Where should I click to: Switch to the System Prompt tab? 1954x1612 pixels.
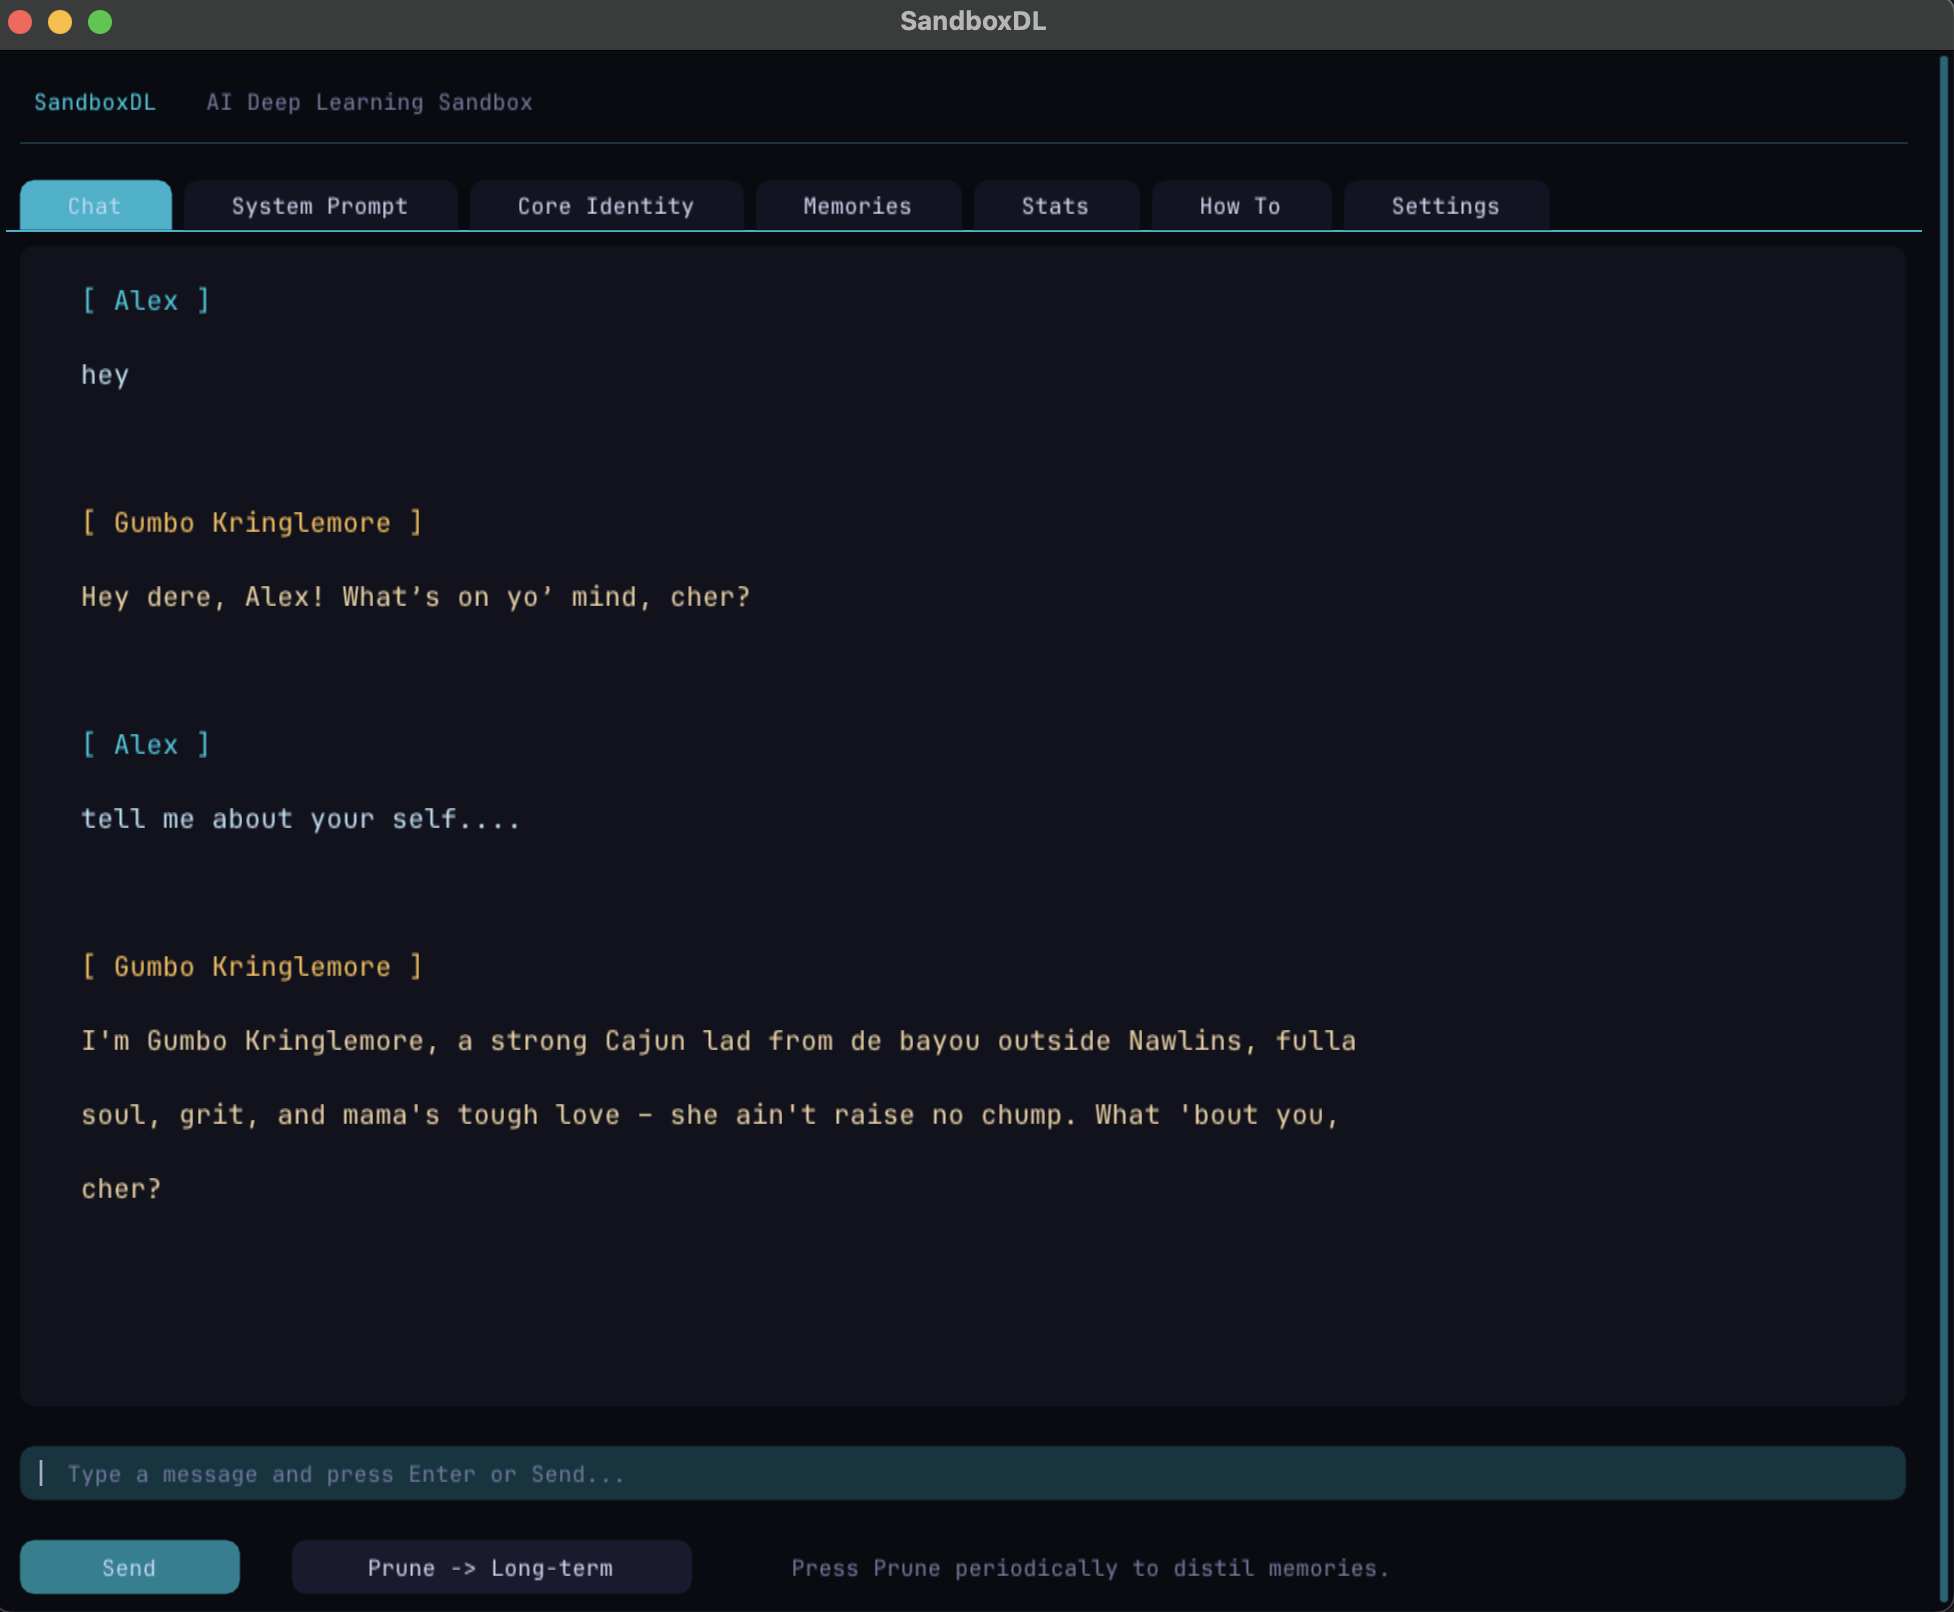tap(320, 206)
